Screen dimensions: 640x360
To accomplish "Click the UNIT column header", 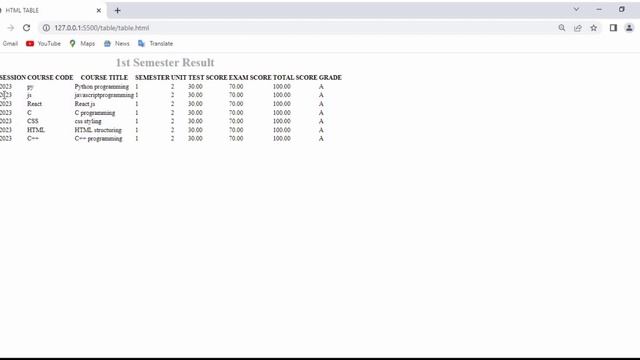I will (179, 78).
